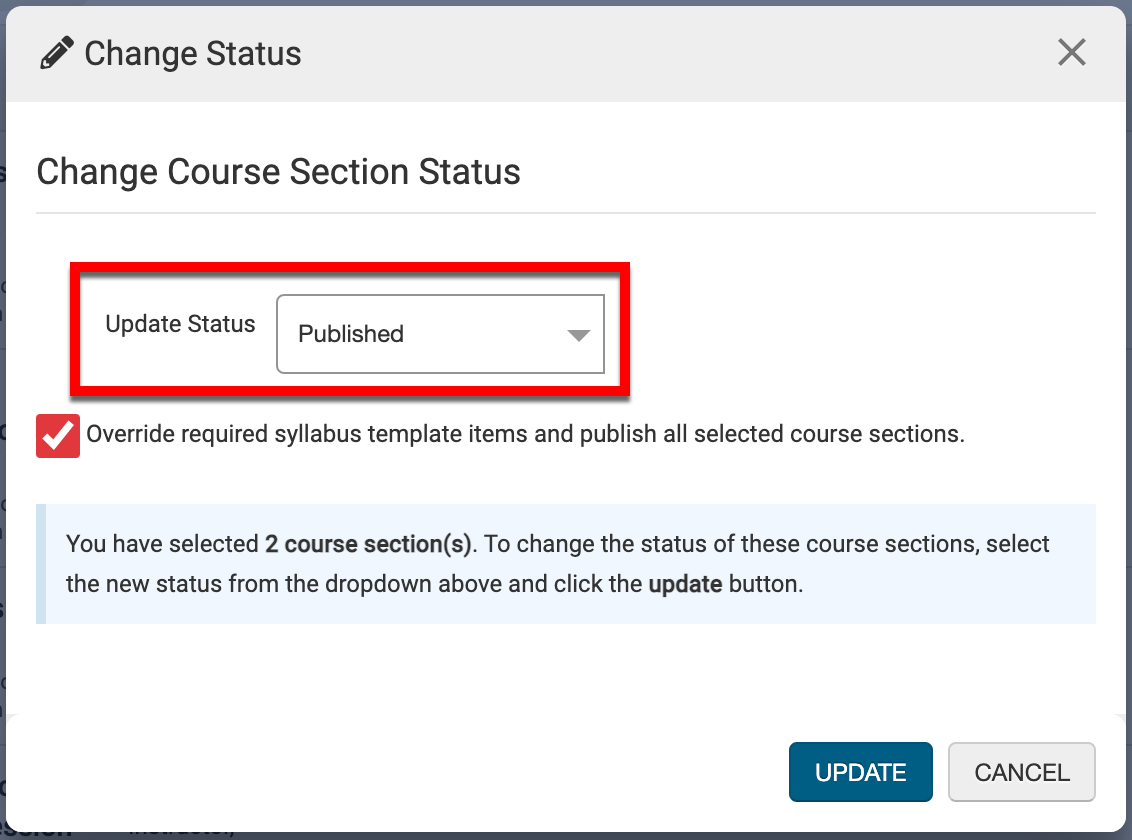
Task: Click the divider line below the heading
Action: pyautogui.click(x=566, y=213)
